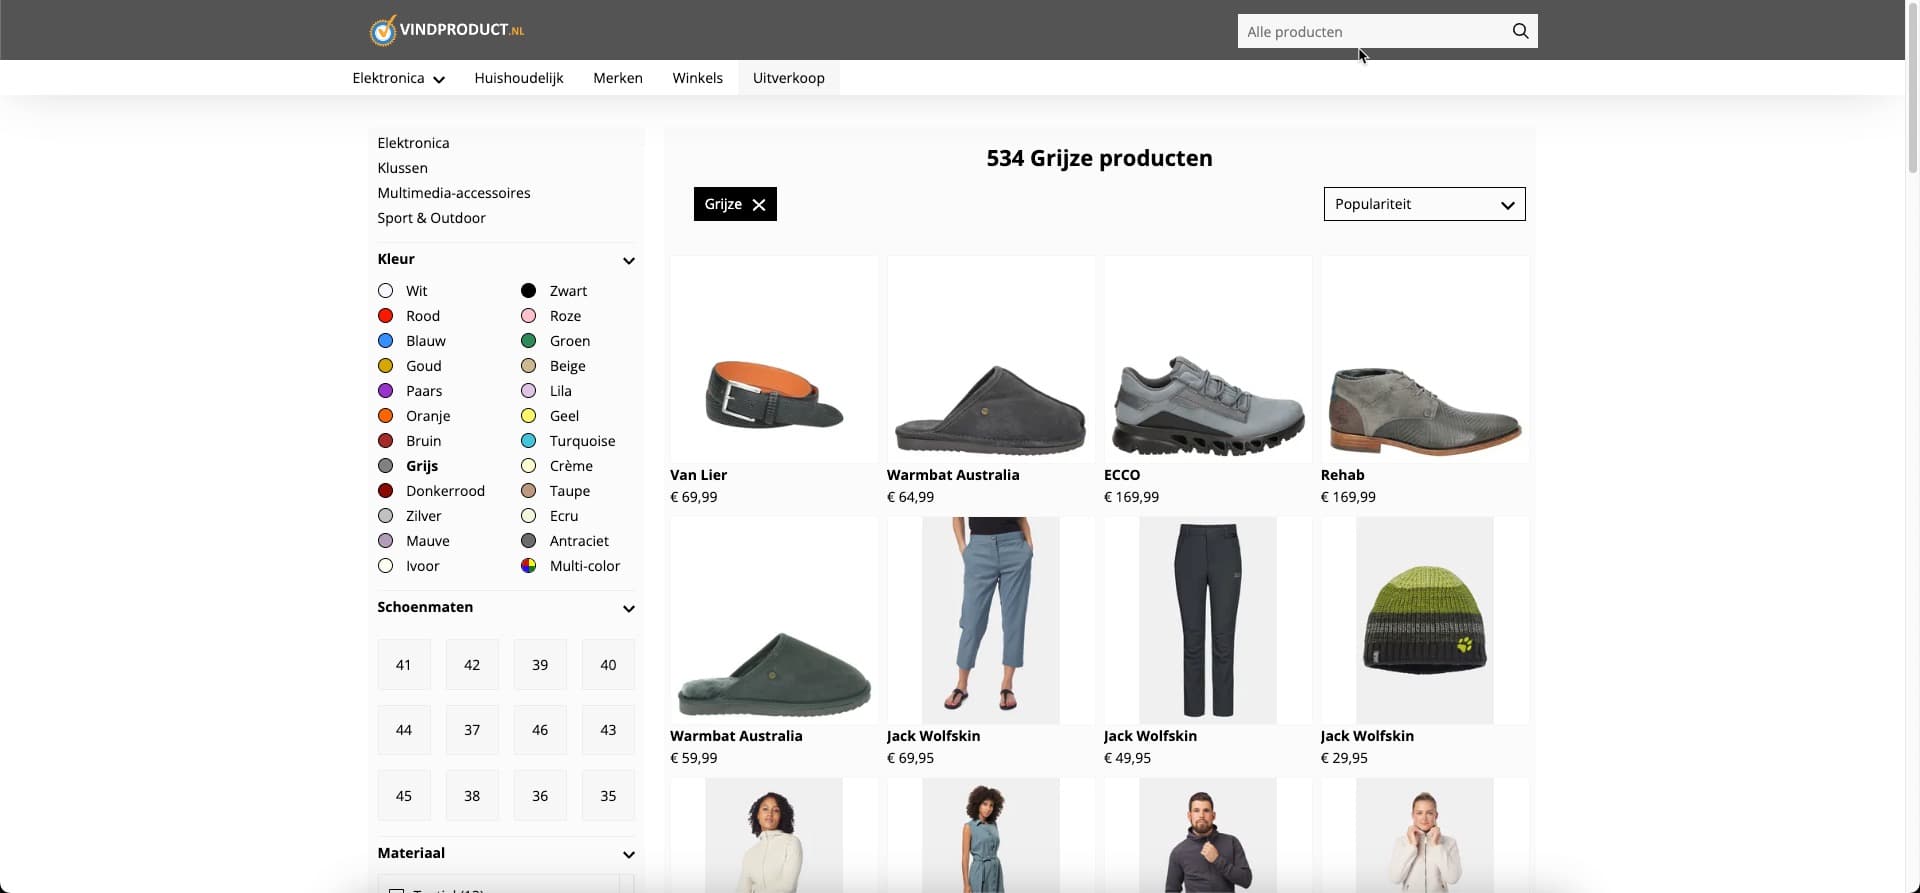Select the Zilver color filter

(x=410, y=516)
